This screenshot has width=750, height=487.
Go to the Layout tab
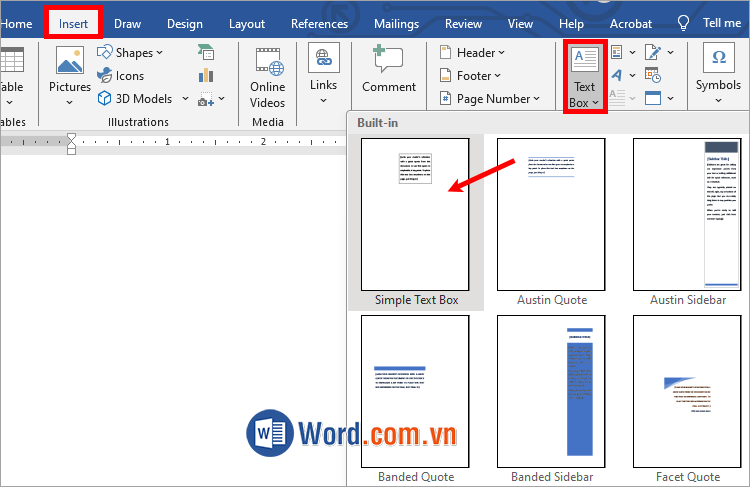(x=247, y=23)
